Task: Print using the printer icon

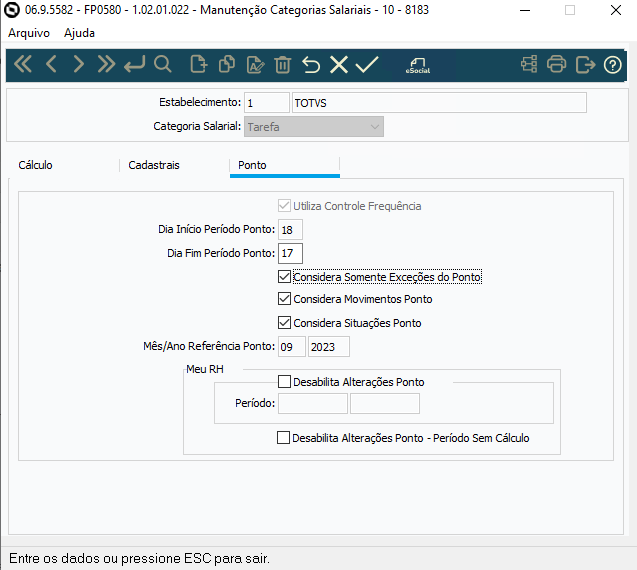Action: (x=557, y=65)
